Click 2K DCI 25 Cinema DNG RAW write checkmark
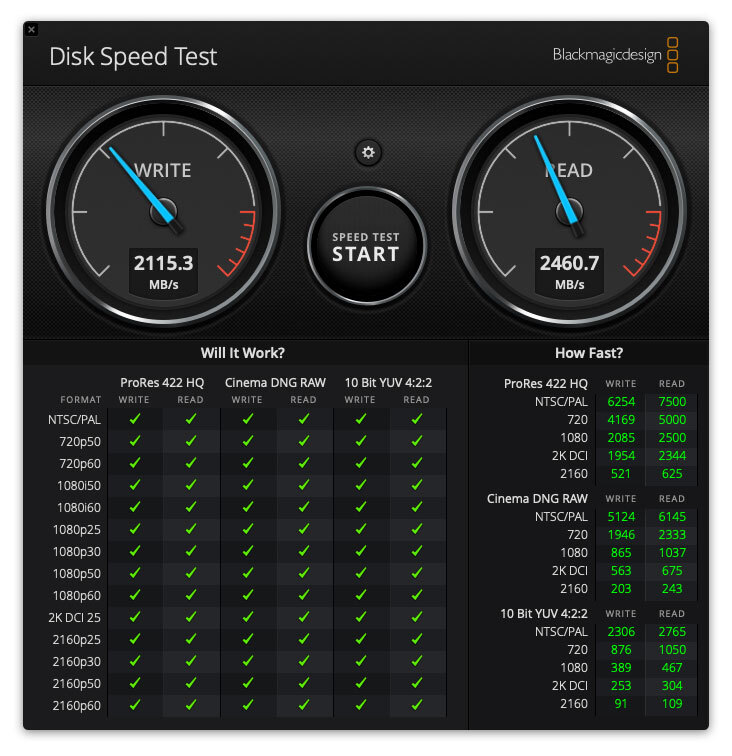This screenshot has height=756, width=732. 247,617
